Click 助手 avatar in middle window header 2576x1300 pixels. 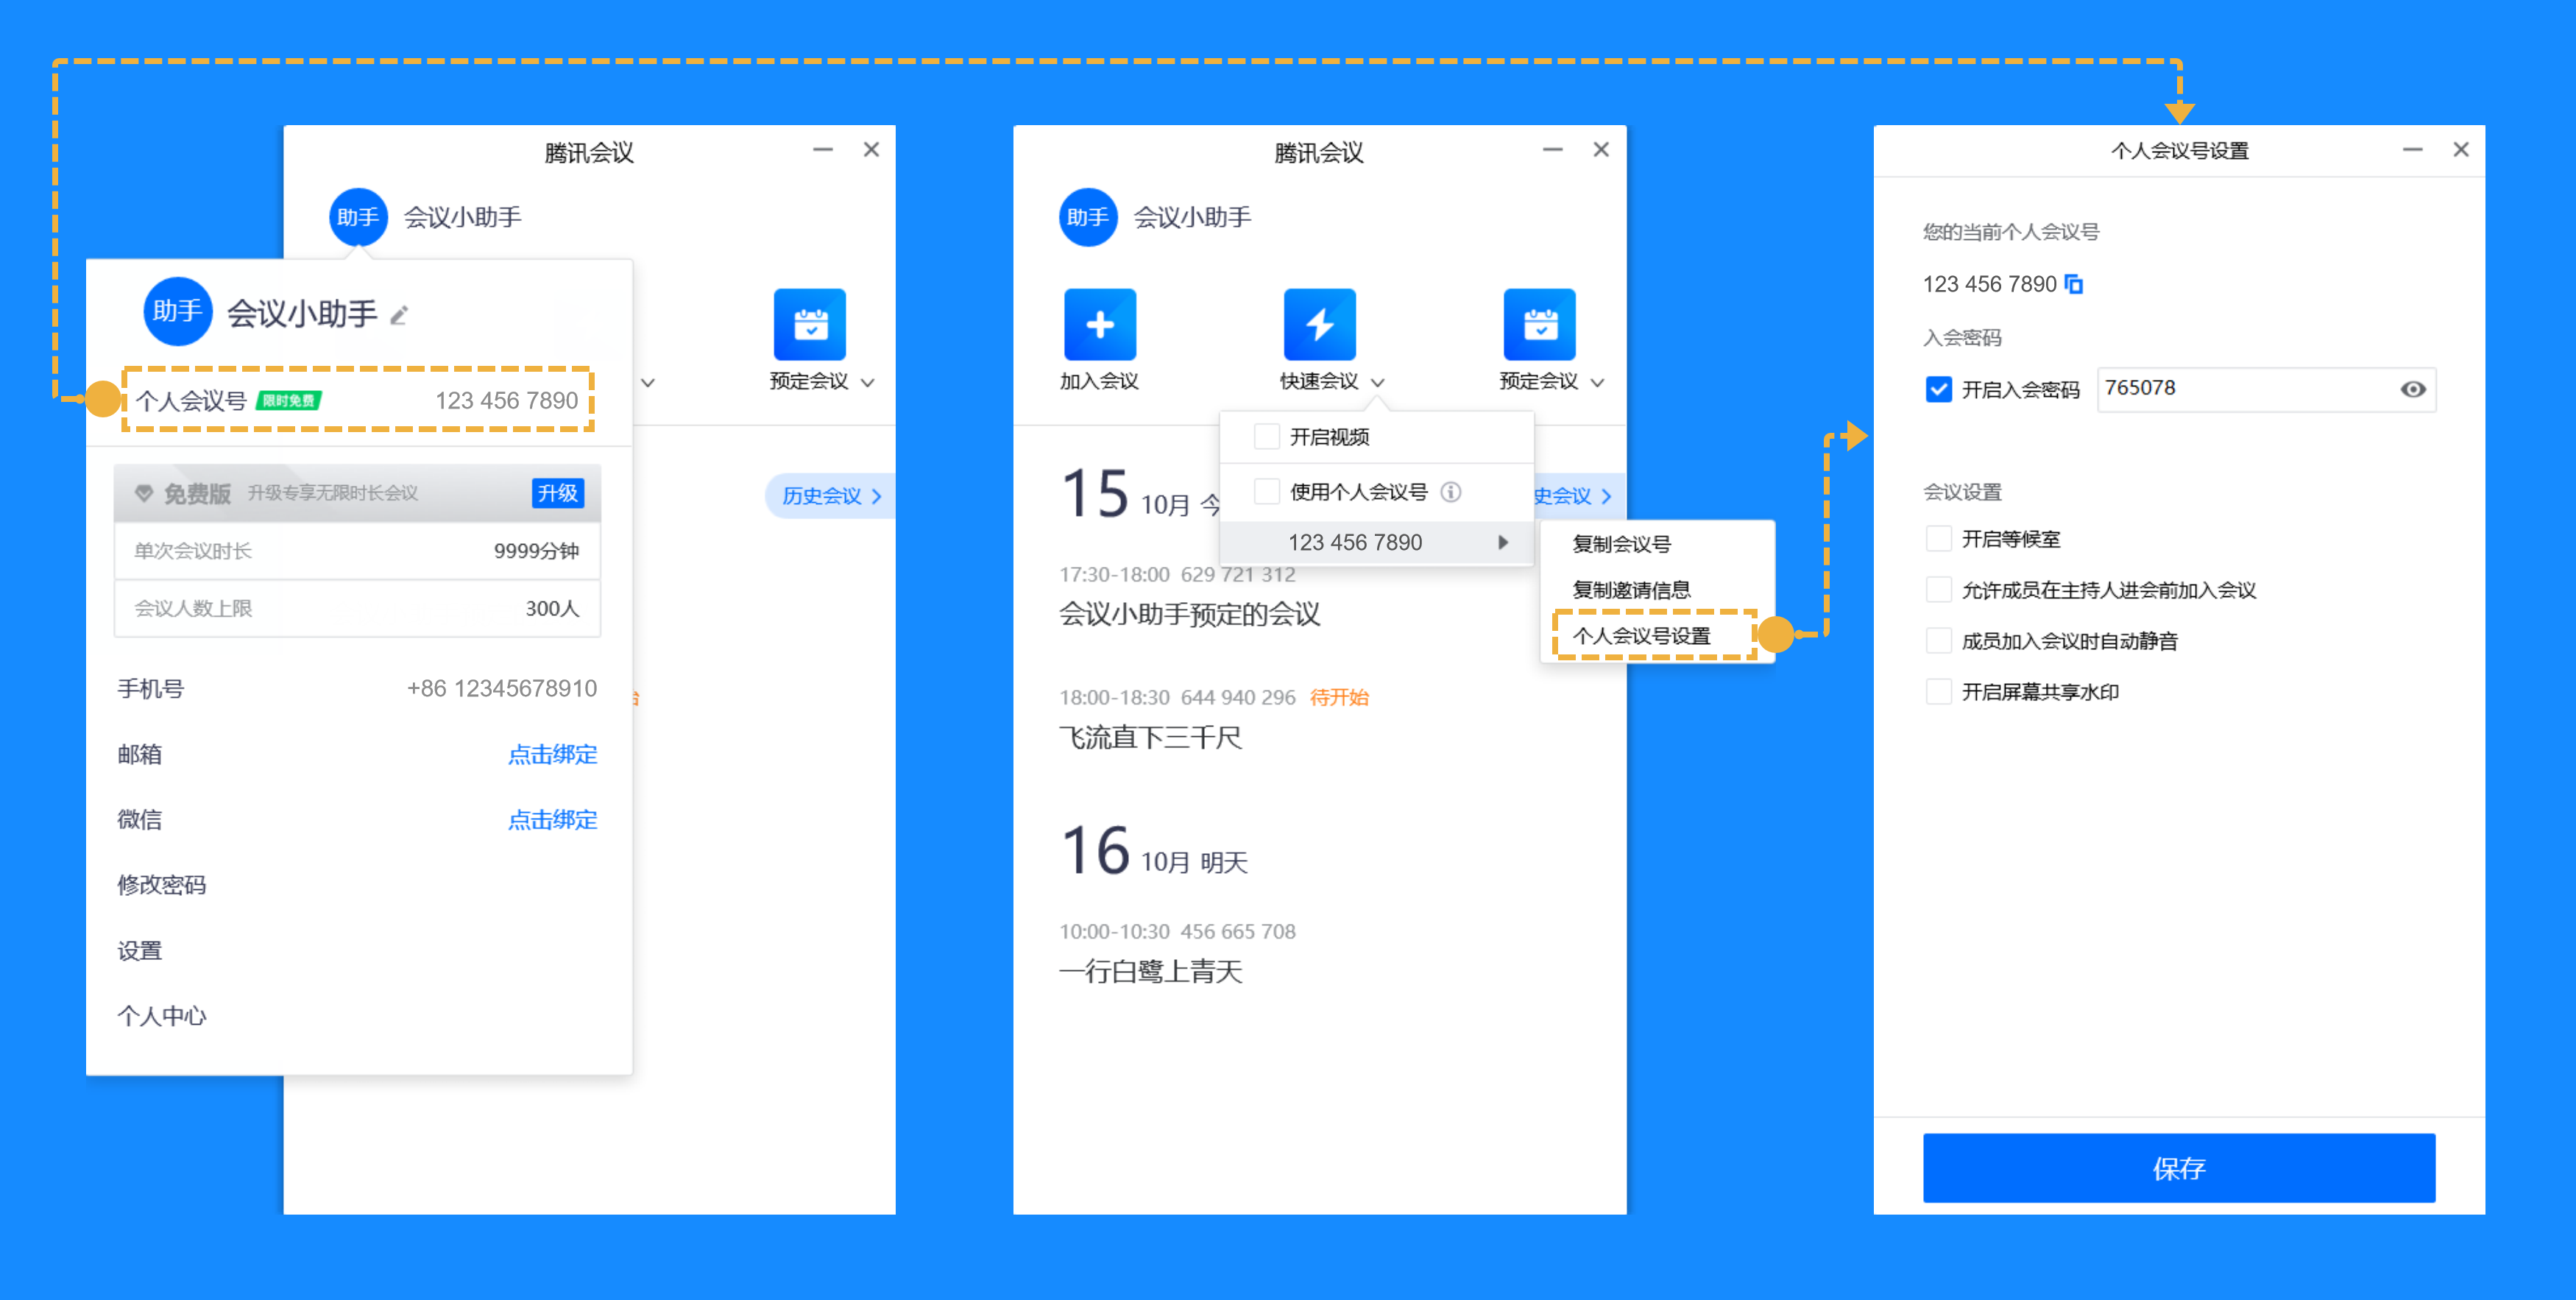(x=1087, y=217)
